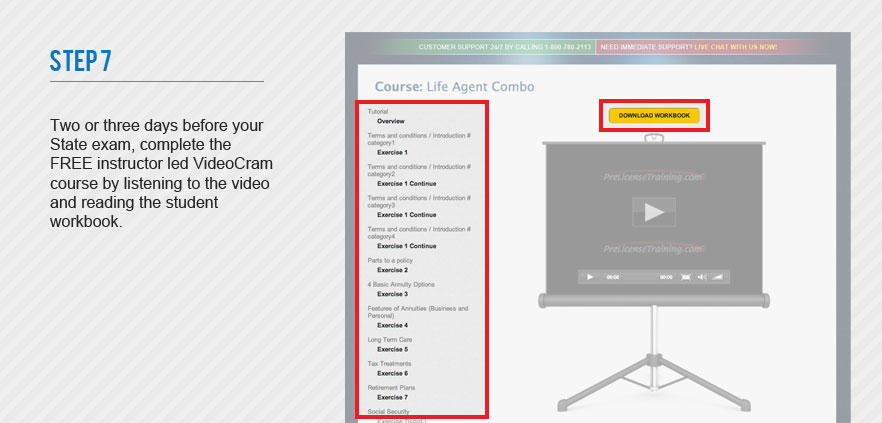Open Exercise 6 under Tax Treatments
This screenshot has width=882, height=423.
[392, 373]
